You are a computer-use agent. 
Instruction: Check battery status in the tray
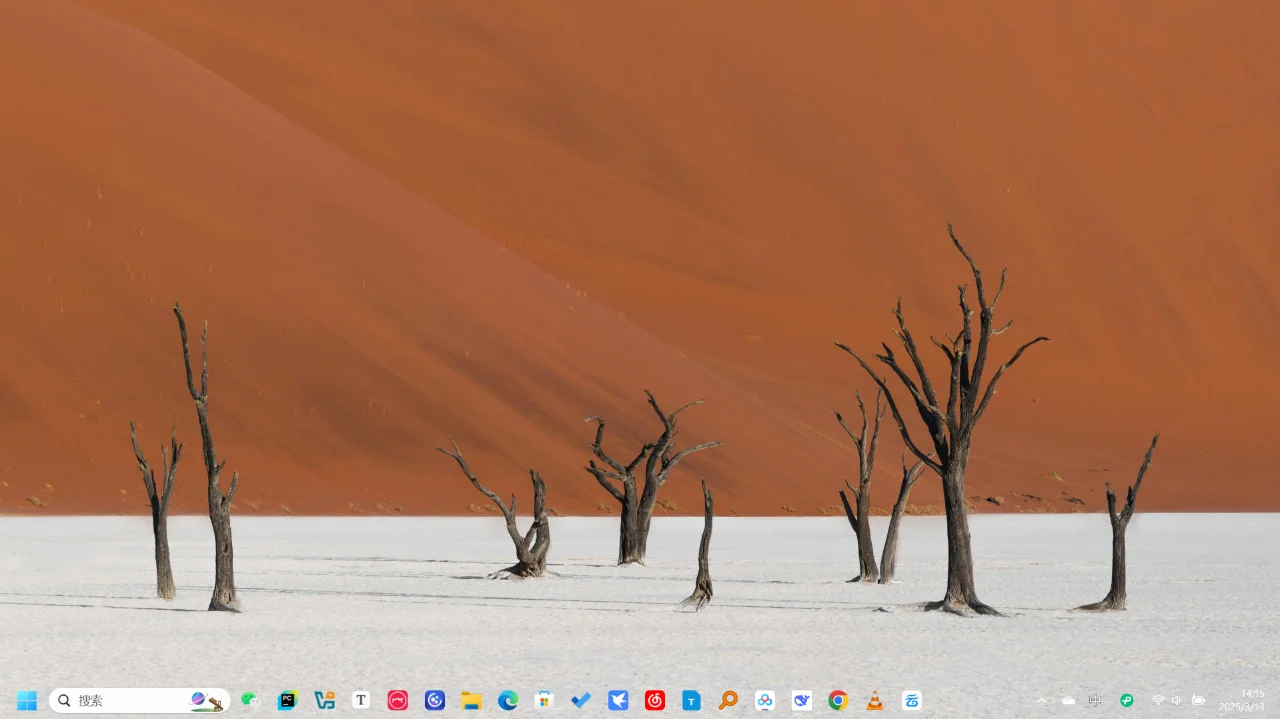(x=1198, y=700)
